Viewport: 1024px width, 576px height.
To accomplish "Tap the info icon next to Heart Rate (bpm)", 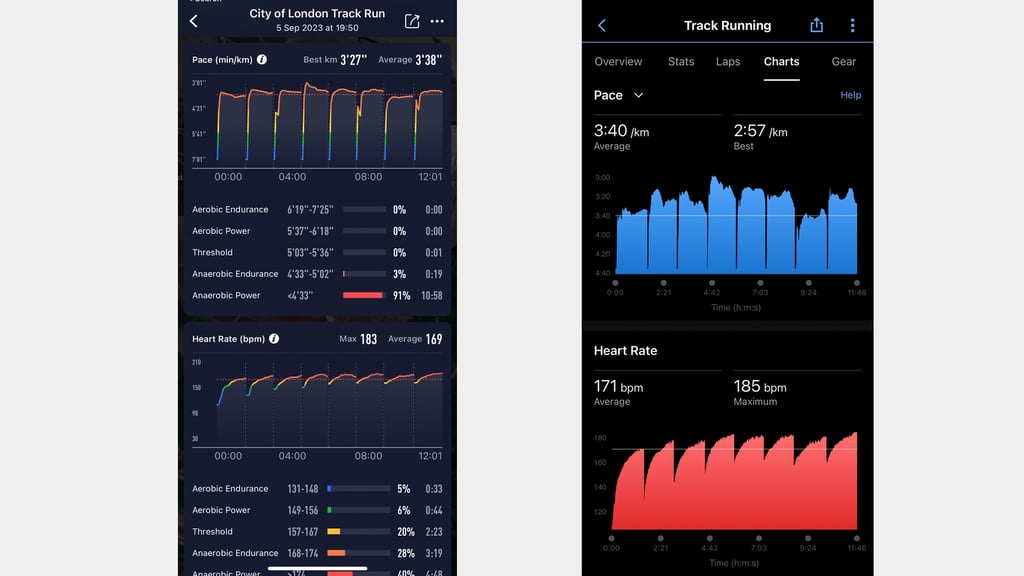I will [x=274, y=339].
